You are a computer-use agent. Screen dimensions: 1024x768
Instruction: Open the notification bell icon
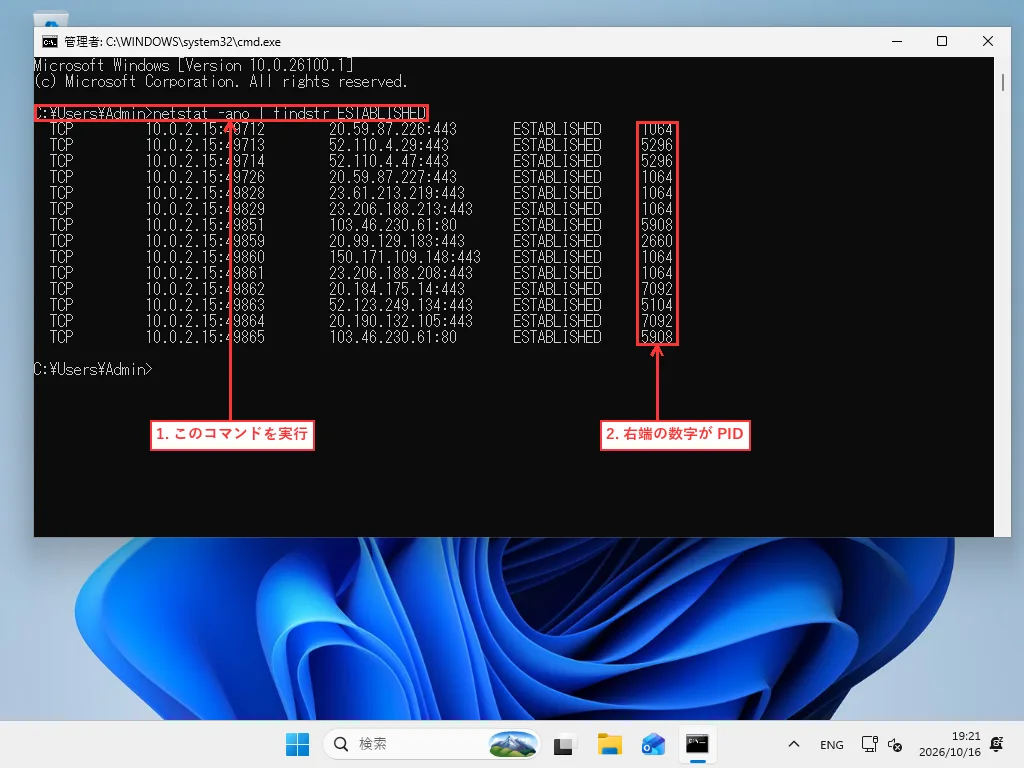point(997,744)
